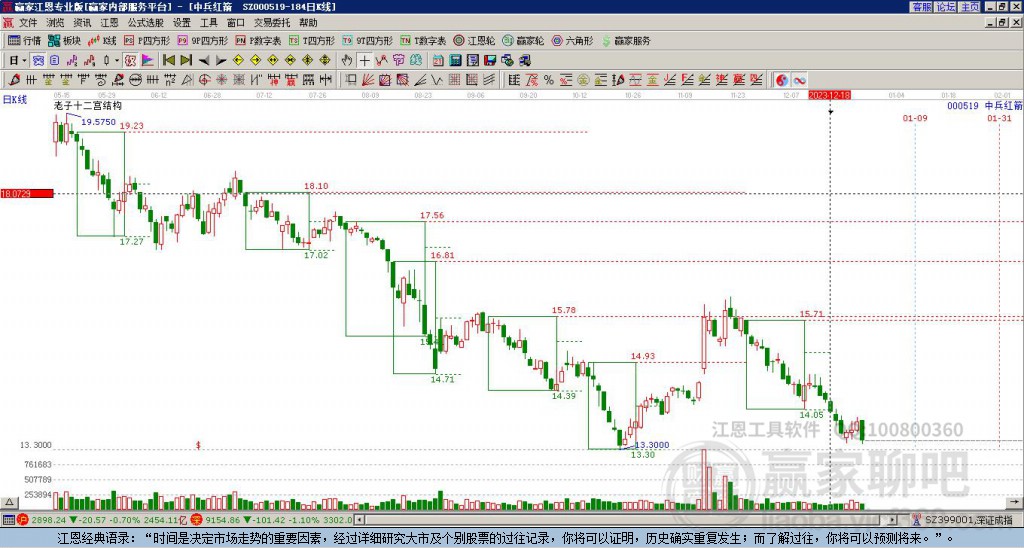Screen dimensions: 1024x548
Task: Click the 19.5750 high price annotation
Action: 99,121
